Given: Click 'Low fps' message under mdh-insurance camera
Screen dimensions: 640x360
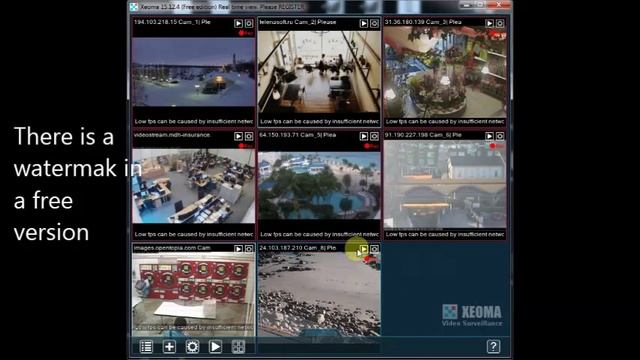Looking at the screenshot, I should [x=194, y=235].
